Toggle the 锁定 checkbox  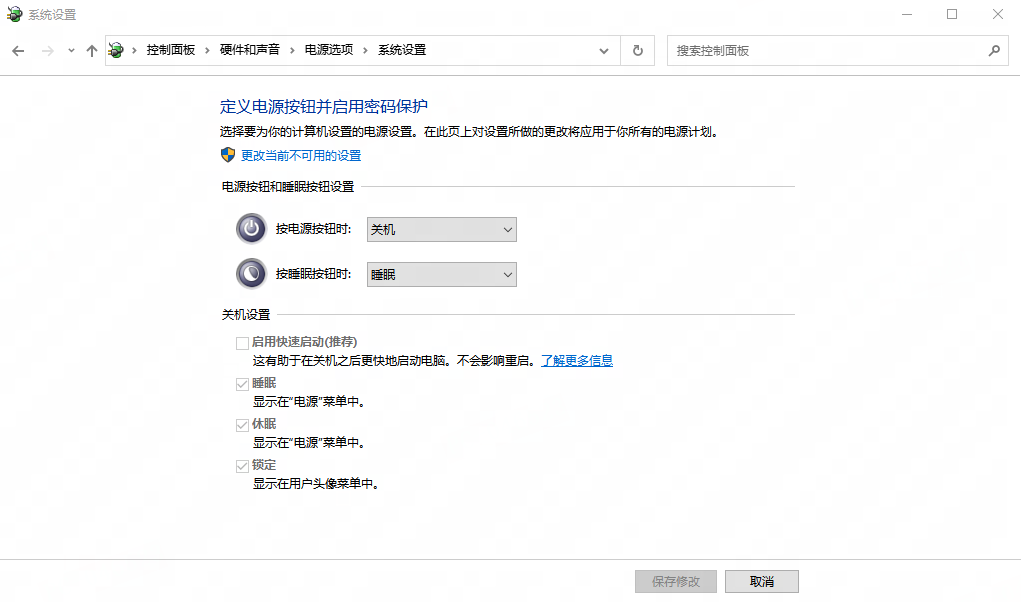coord(242,466)
